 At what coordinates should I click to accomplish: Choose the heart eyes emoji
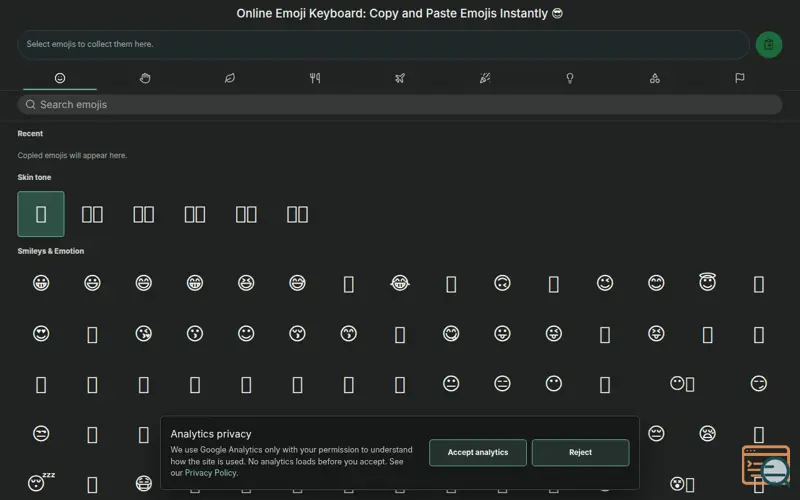click(x=41, y=333)
